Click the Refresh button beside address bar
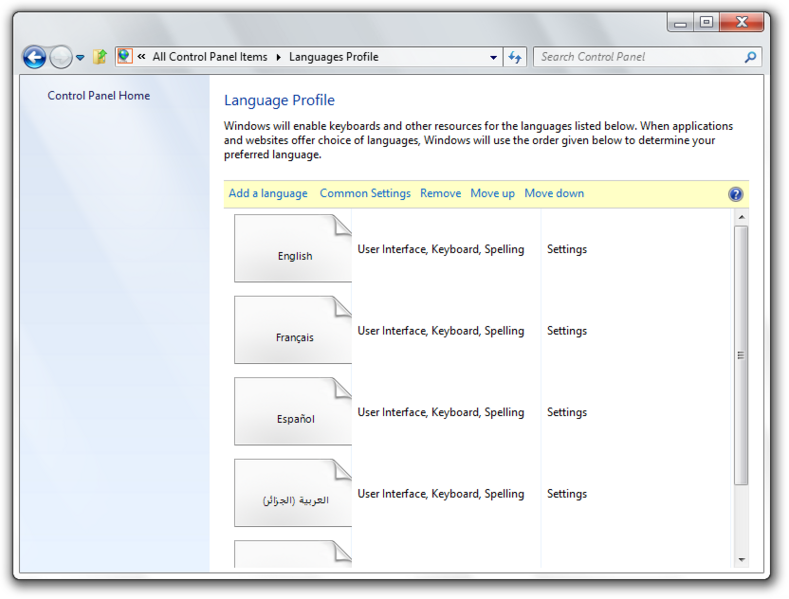The width and height of the screenshot is (789, 599). (x=515, y=58)
